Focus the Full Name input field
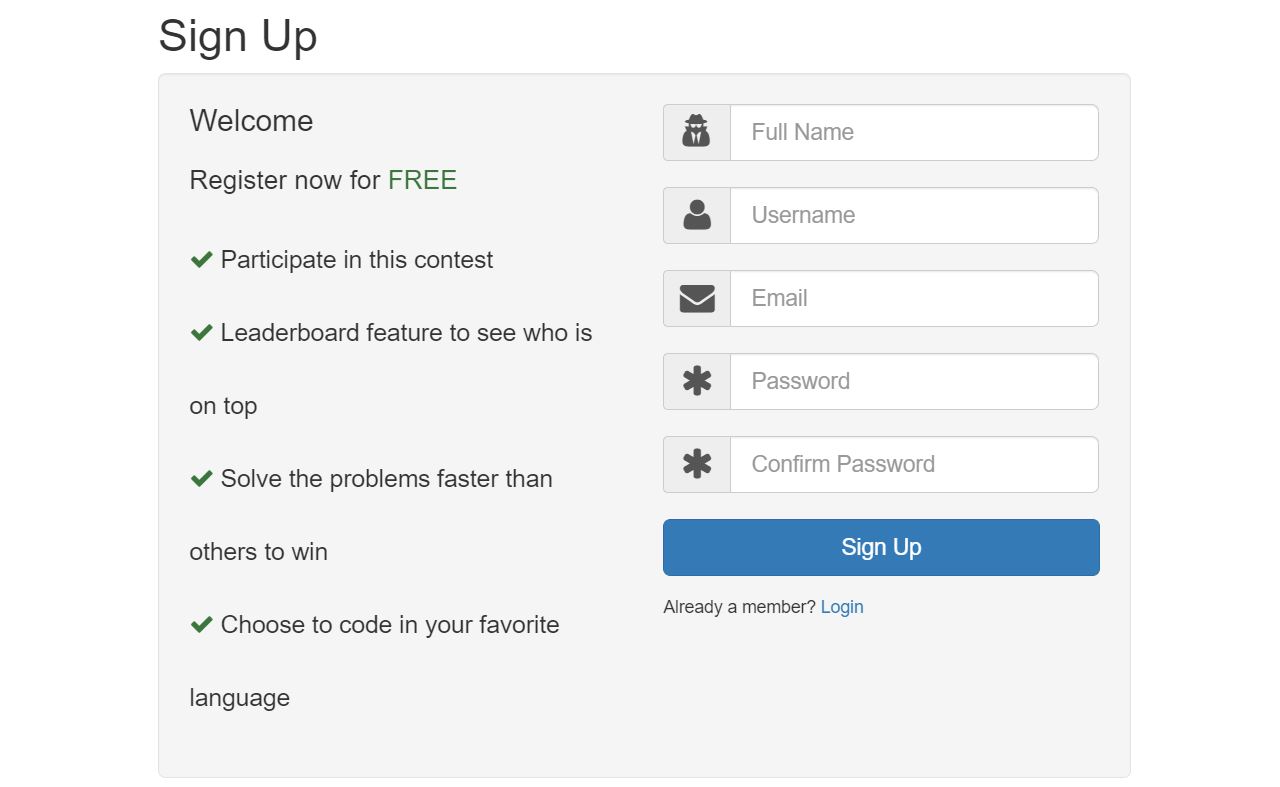The height and width of the screenshot is (787, 1280). 913,132
